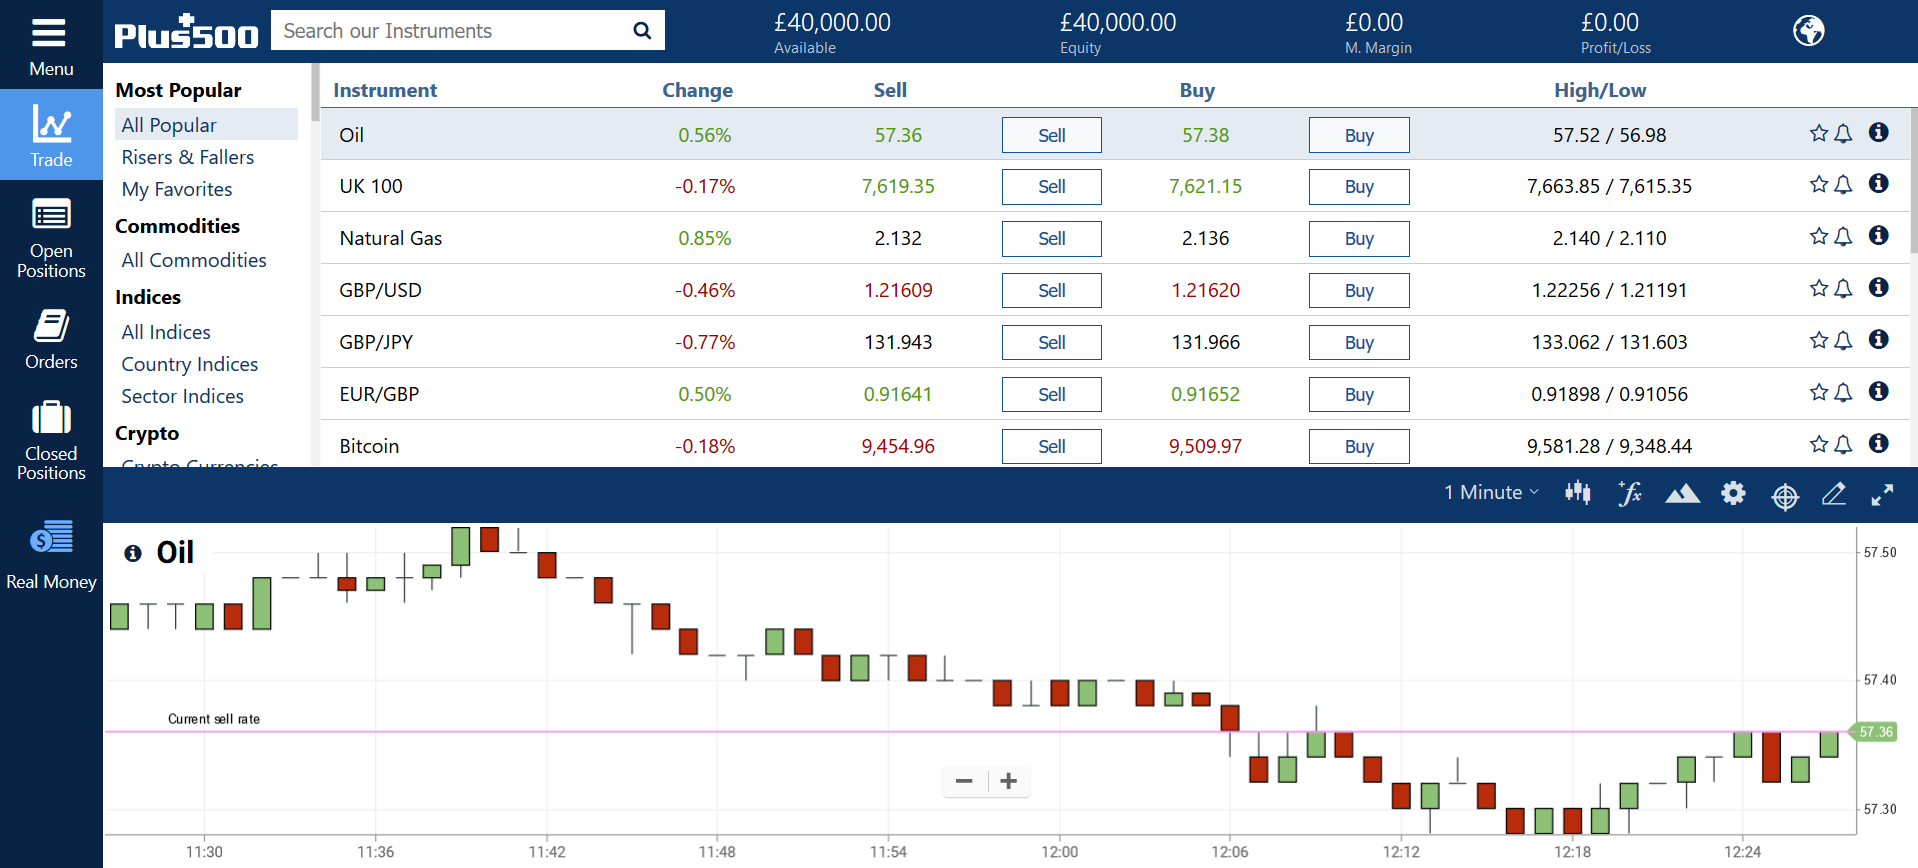Screen dimensions: 1918x868
Task: Click Buy button for UK 100
Action: click(x=1359, y=186)
